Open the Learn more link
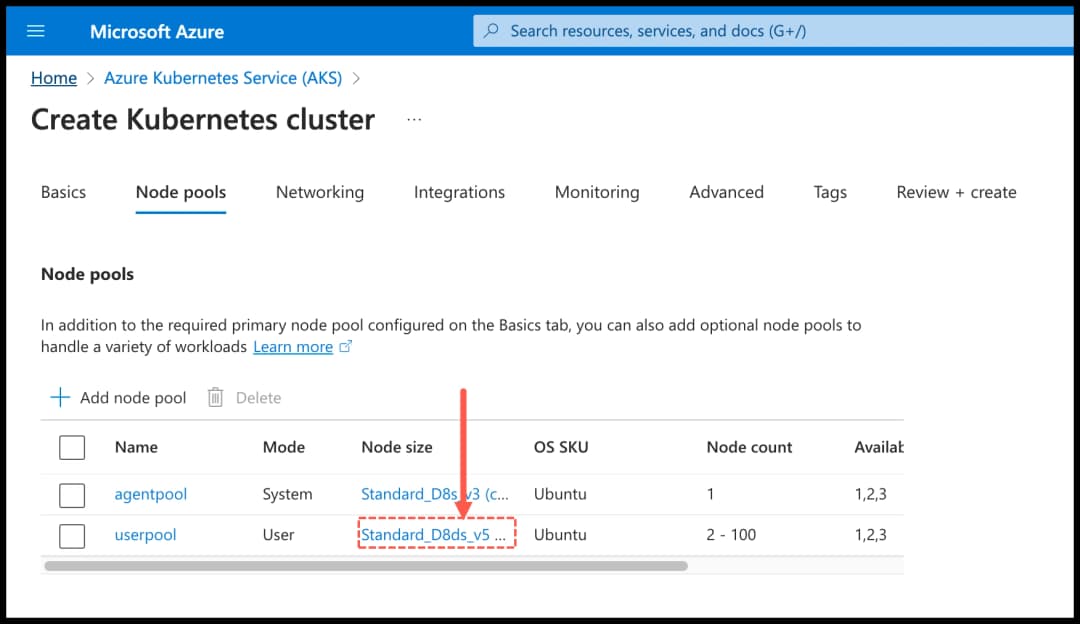 293,346
